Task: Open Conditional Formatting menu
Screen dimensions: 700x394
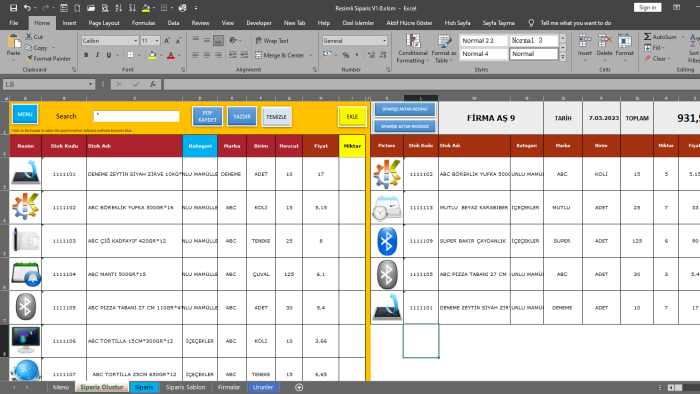Action: pos(412,49)
